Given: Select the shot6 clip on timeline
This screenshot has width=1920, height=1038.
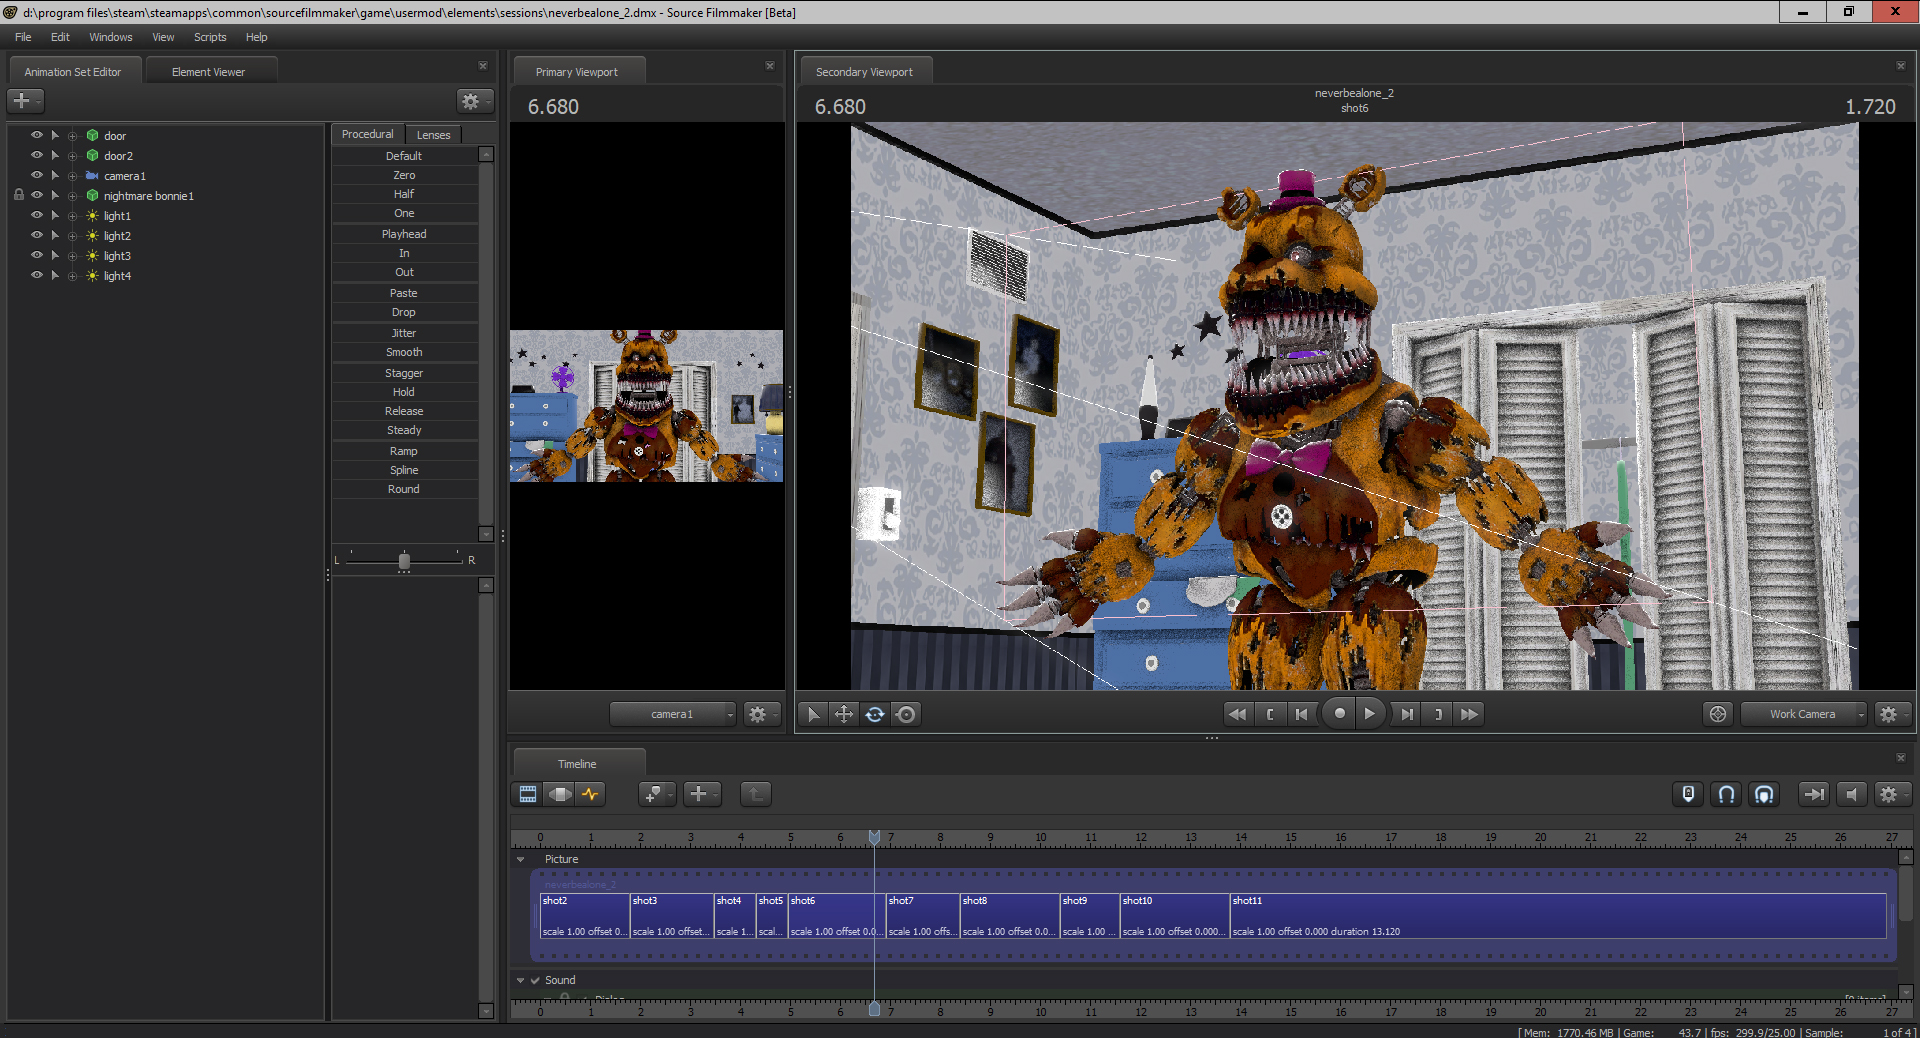Looking at the screenshot, I should (836, 915).
